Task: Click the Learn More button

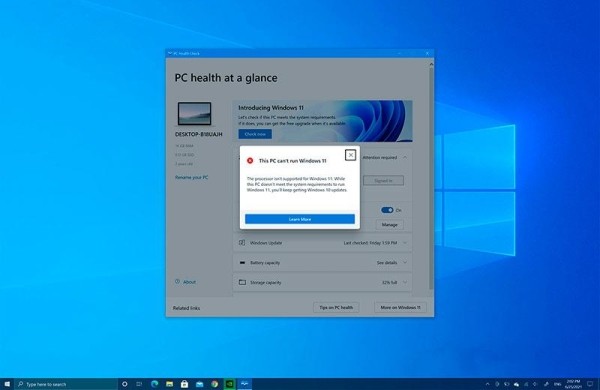Action: click(300, 219)
